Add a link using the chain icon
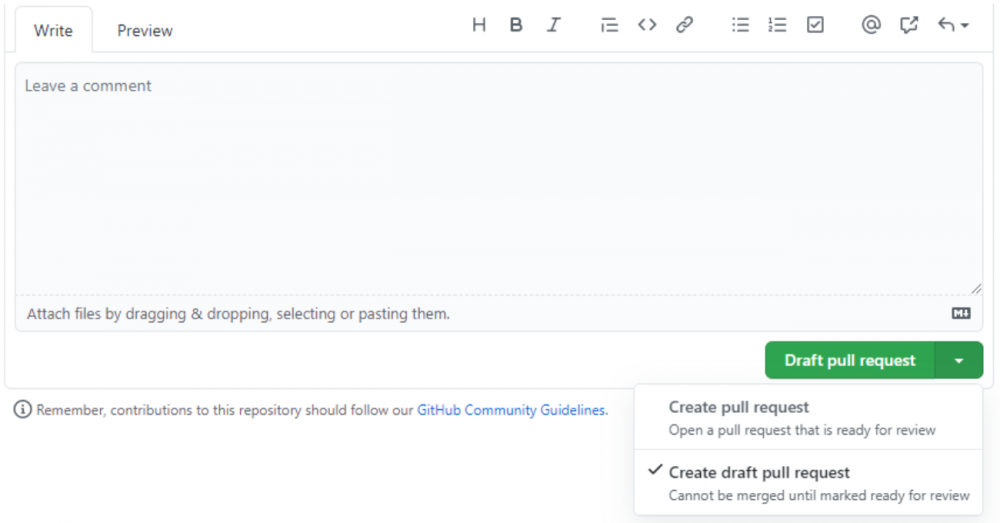 pos(684,25)
